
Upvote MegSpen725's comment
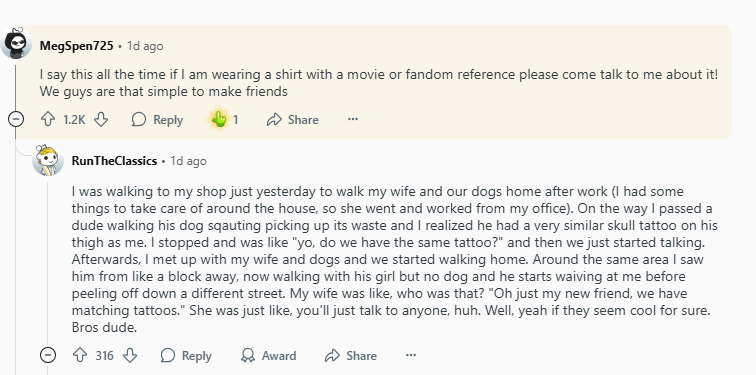tap(48, 120)
